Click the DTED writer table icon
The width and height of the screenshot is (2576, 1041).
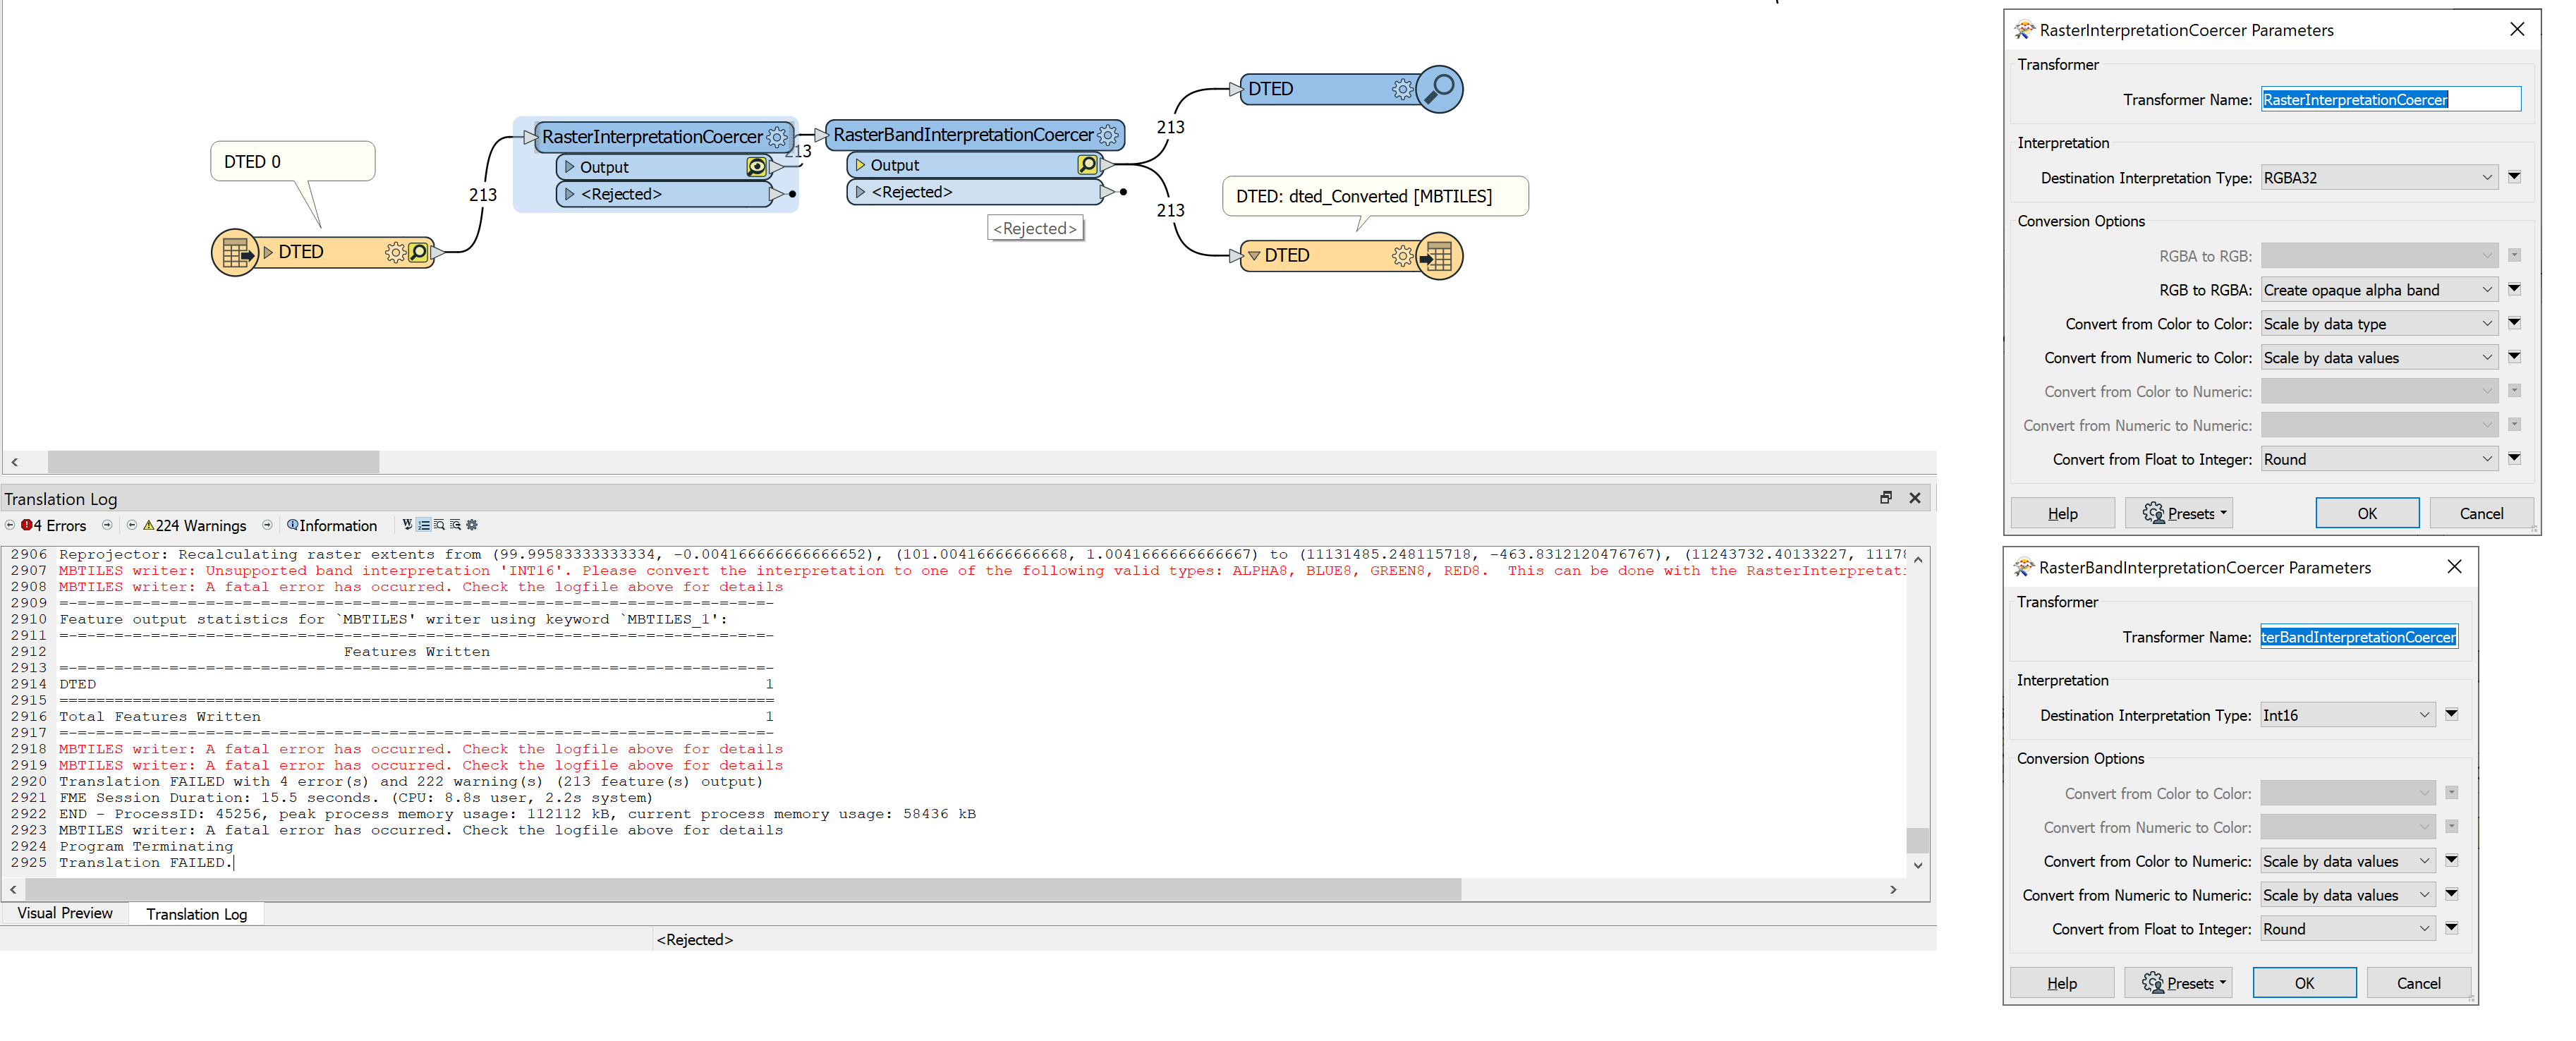[x=1439, y=257]
